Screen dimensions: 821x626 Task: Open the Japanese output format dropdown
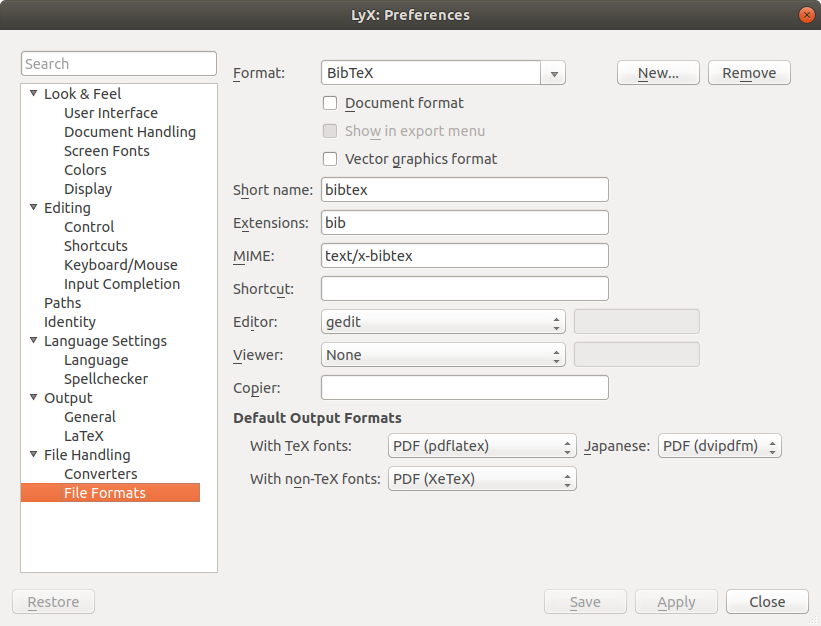click(x=719, y=446)
